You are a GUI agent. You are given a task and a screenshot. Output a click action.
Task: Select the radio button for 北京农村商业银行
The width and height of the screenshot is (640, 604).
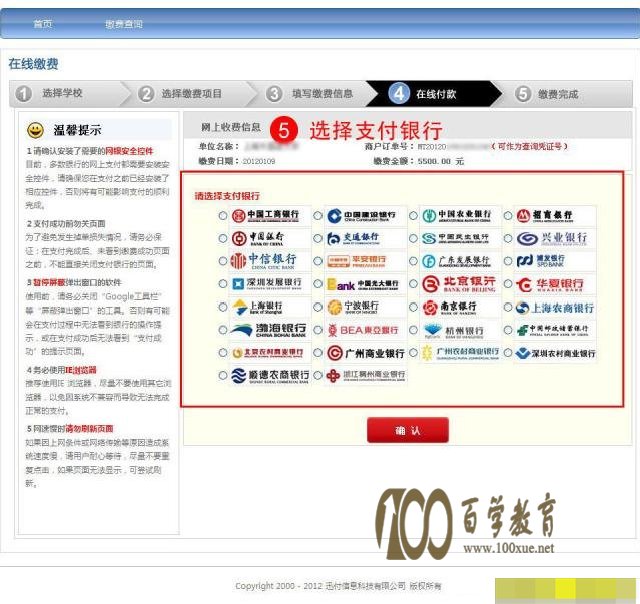point(223,353)
